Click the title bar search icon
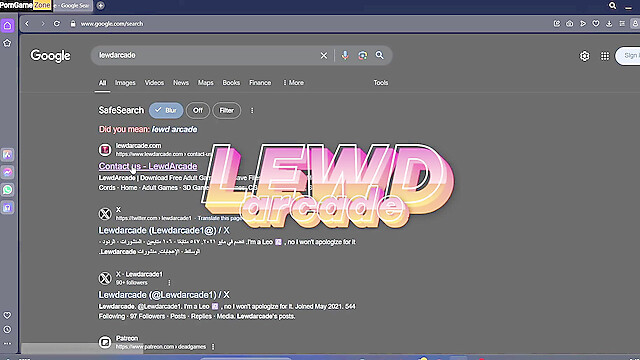This screenshot has height=360, width=640. 612,5
